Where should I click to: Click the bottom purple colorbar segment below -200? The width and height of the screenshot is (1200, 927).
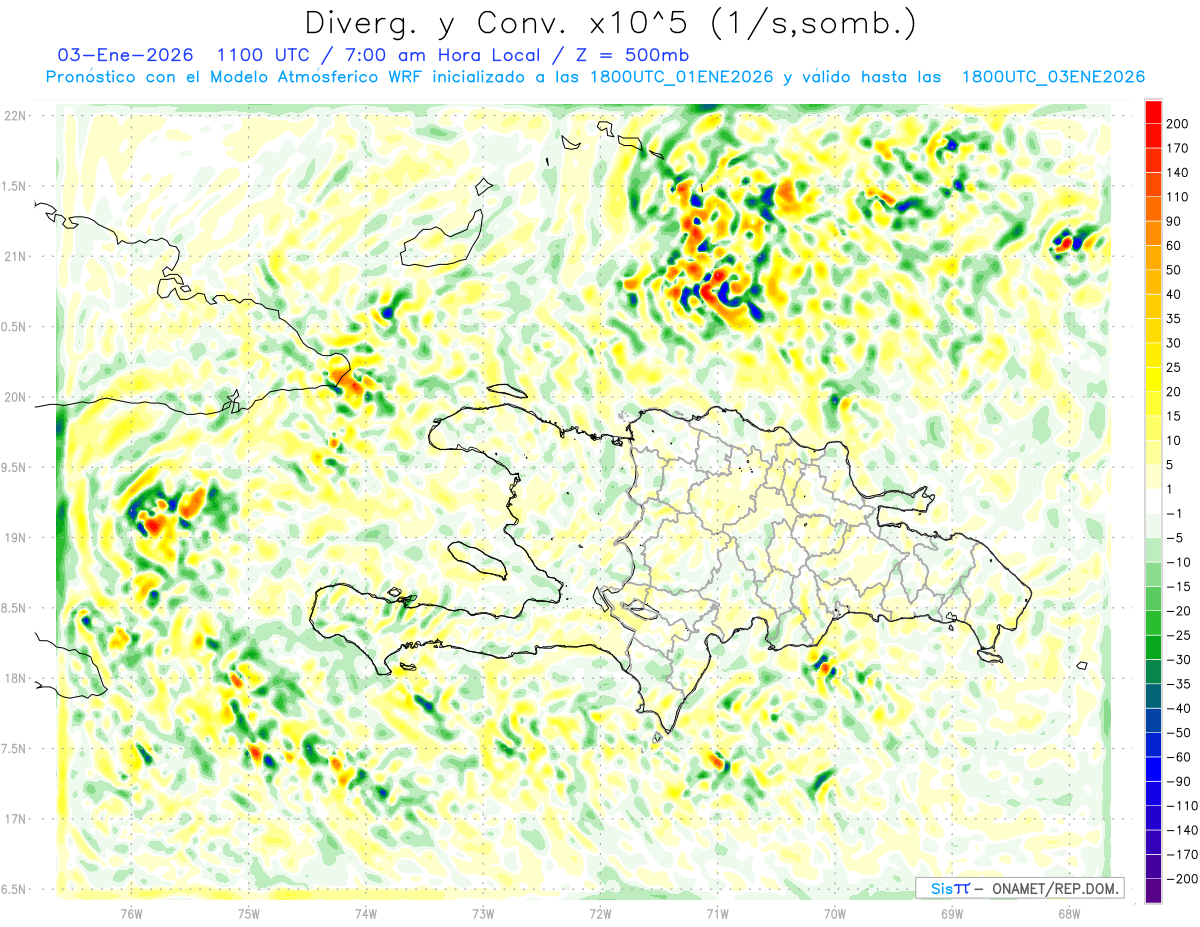tap(1153, 892)
